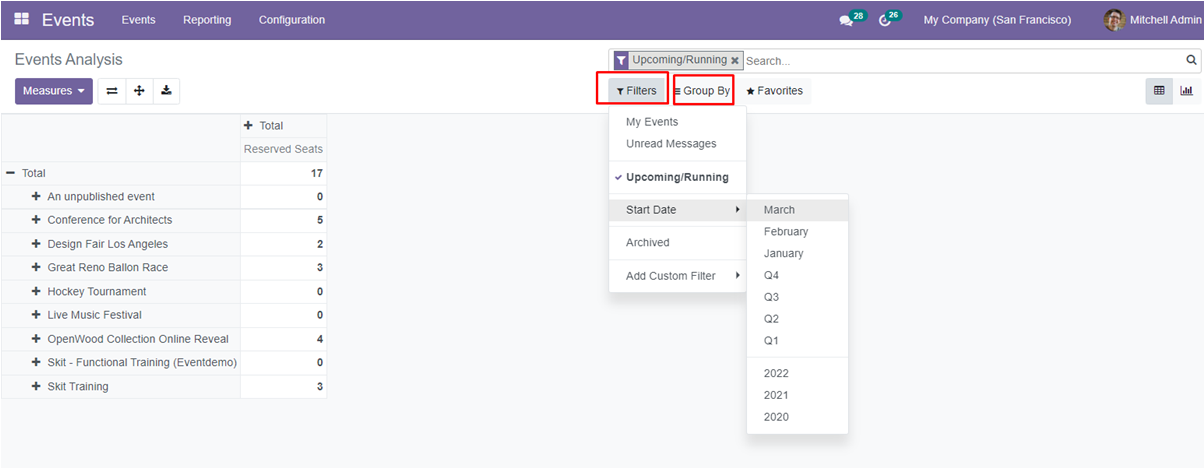Switch to graph view icon

(x=1186, y=91)
